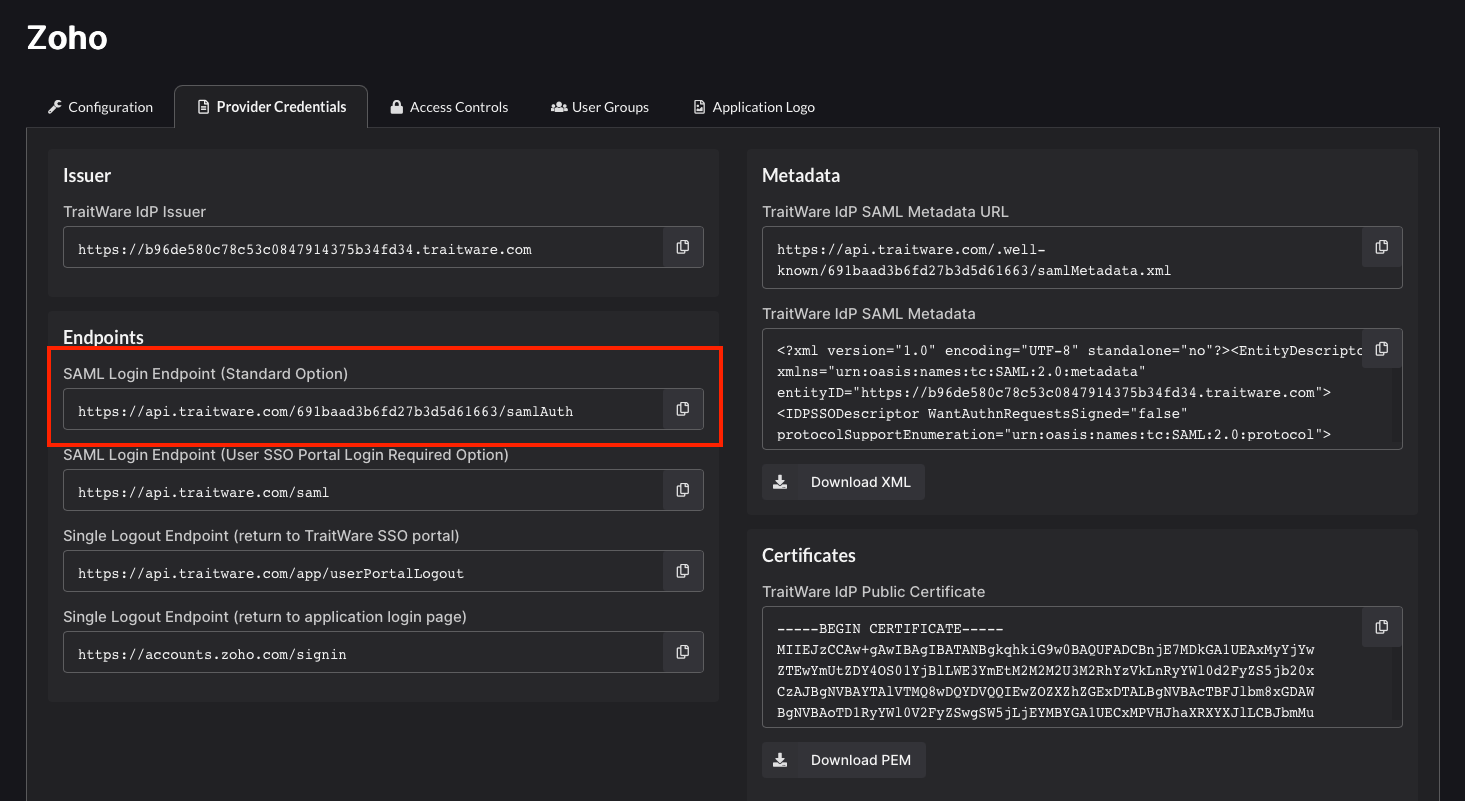This screenshot has height=801, width=1465.
Task: Copy the Zoho signin logout endpoint
Action: [x=683, y=652]
